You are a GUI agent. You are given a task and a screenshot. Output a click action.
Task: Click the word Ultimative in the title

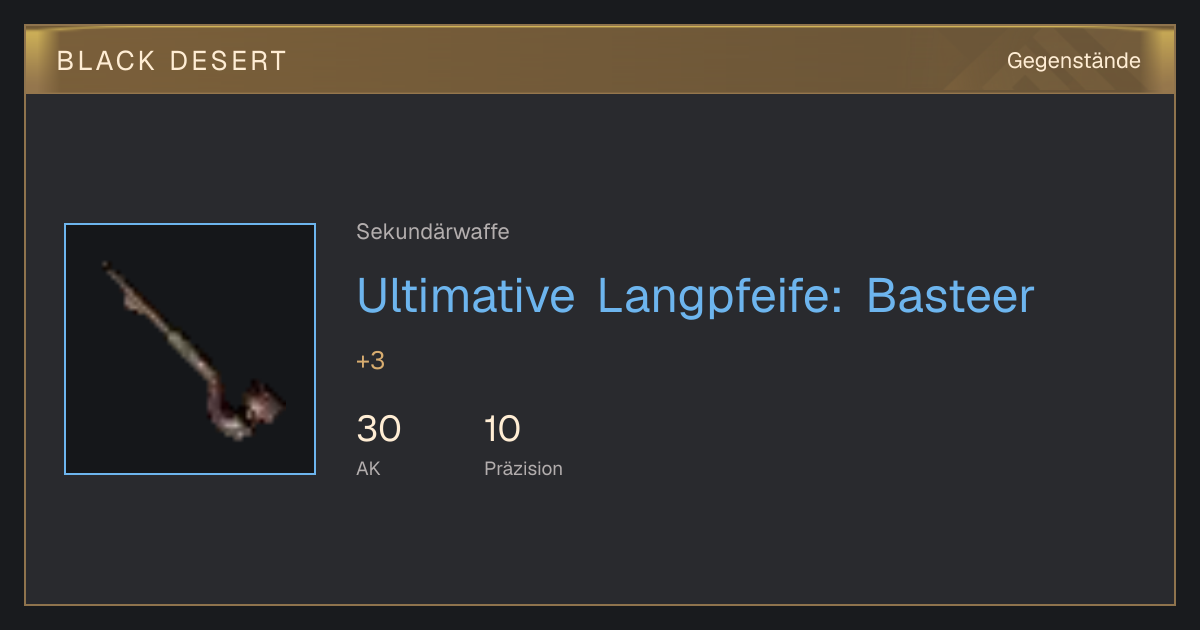click(x=466, y=296)
